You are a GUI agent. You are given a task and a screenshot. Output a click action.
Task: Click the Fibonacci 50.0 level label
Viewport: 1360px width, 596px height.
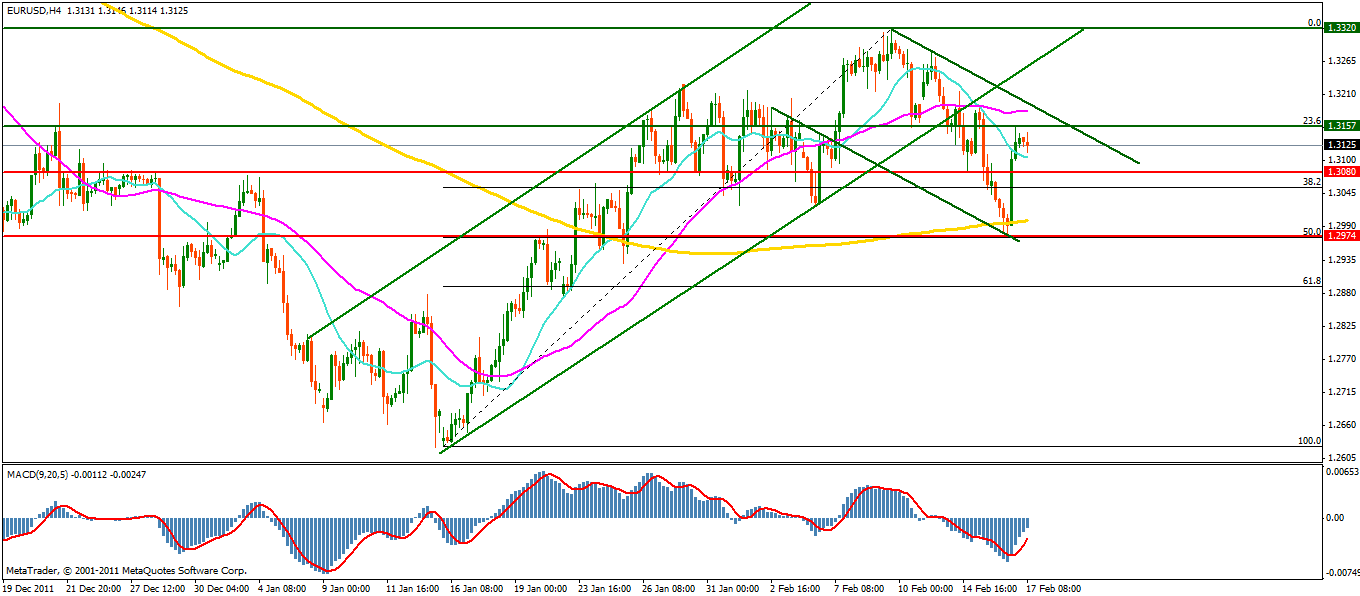pos(1311,231)
